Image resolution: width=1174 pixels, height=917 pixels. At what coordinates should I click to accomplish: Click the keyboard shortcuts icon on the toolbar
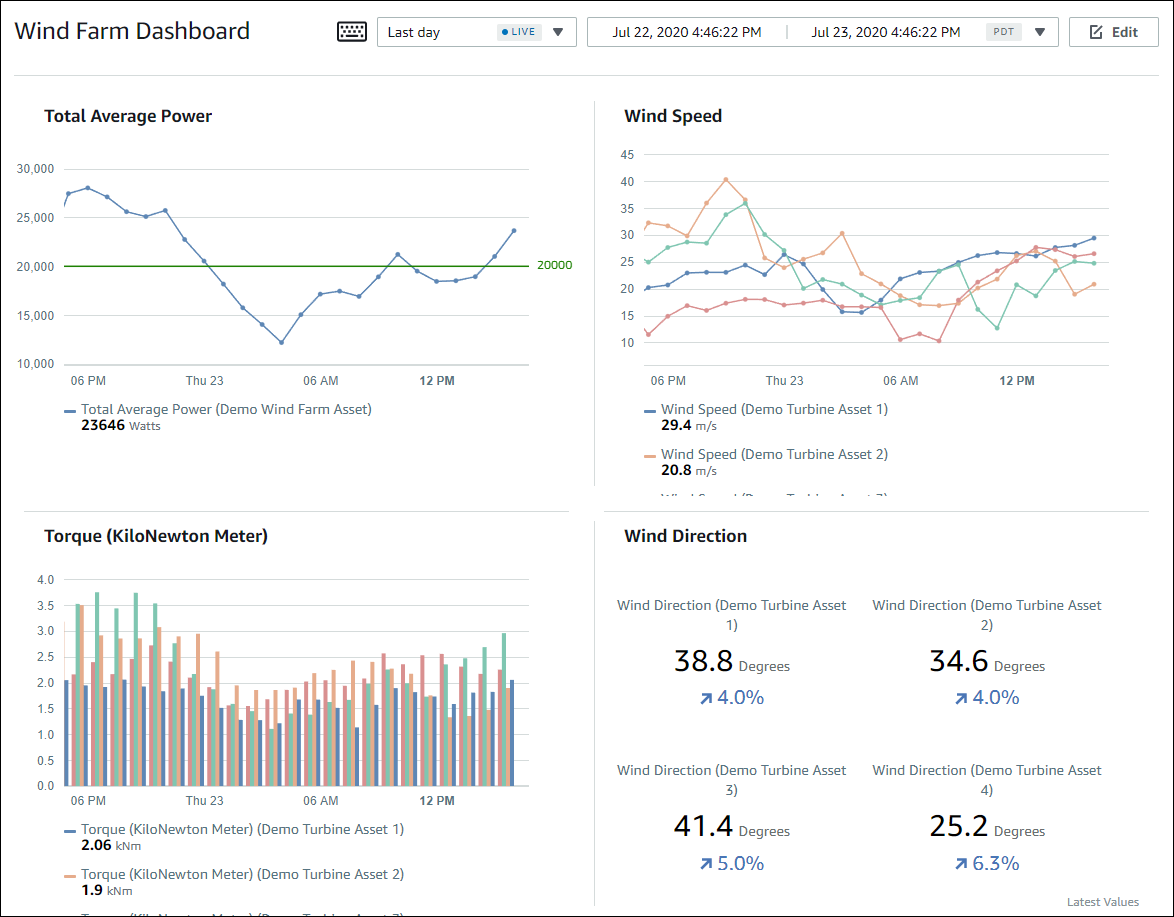tap(351, 31)
